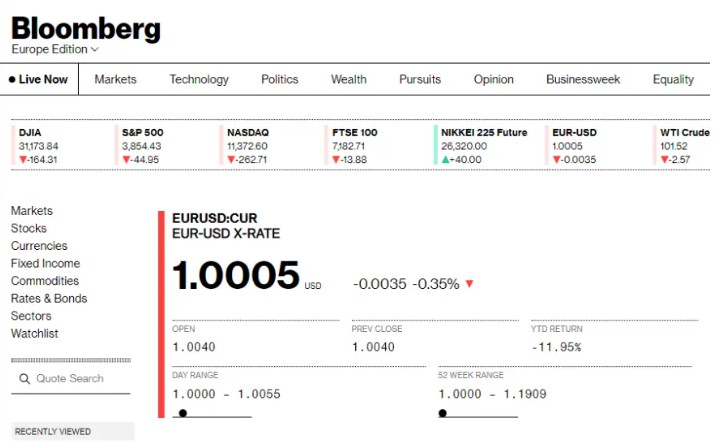Click the Quote Search input field
The height and width of the screenshot is (443, 728).
(71, 379)
